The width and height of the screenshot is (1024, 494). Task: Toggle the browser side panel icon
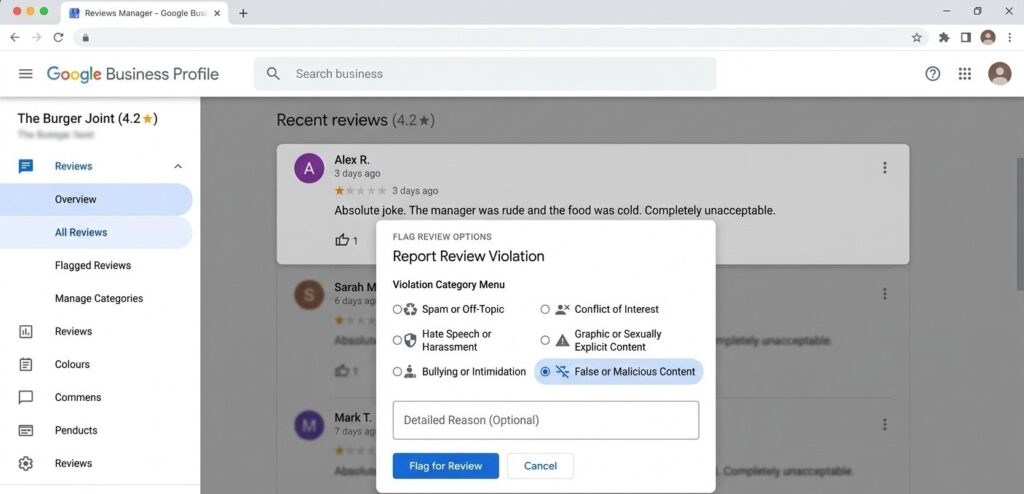tap(966, 37)
